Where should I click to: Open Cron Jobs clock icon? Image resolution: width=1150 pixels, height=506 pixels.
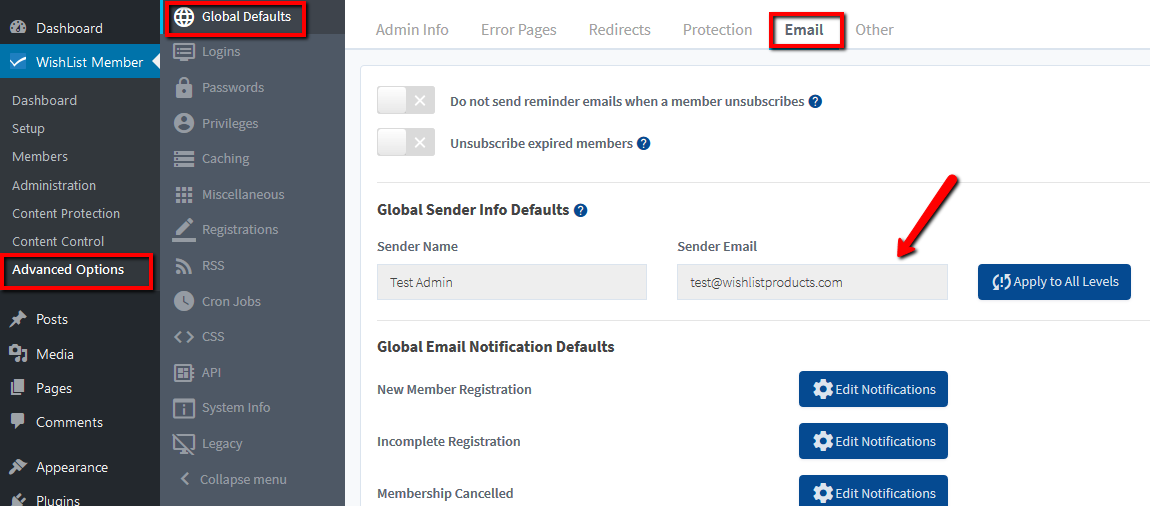click(184, 301)
